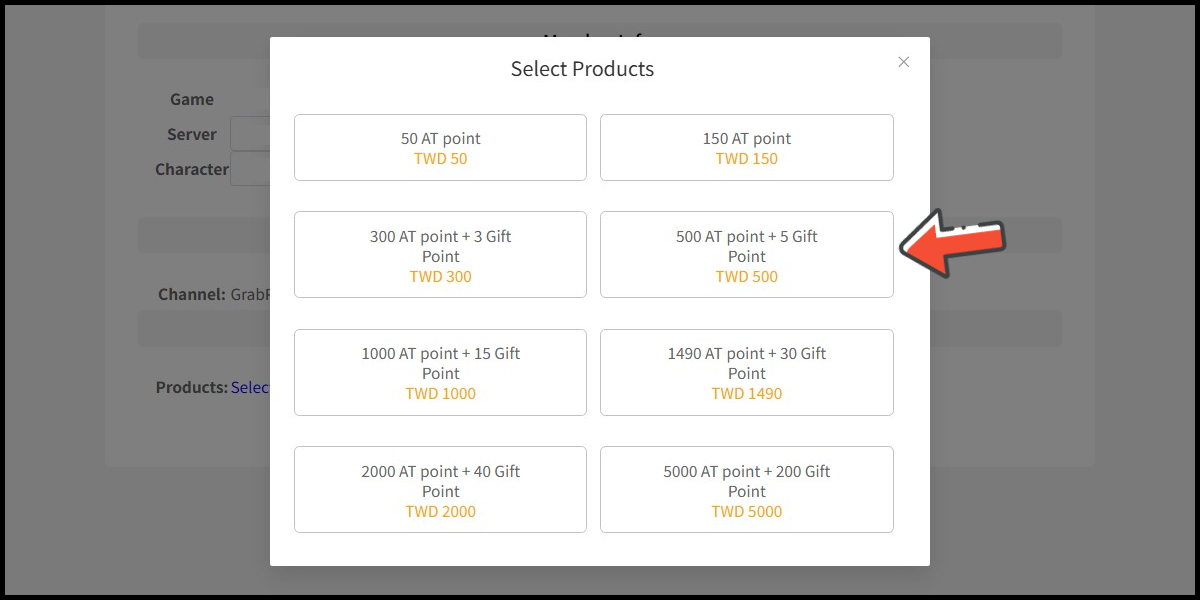
Task: Close the Select Products dialog
Action: [x=904, y=62]
